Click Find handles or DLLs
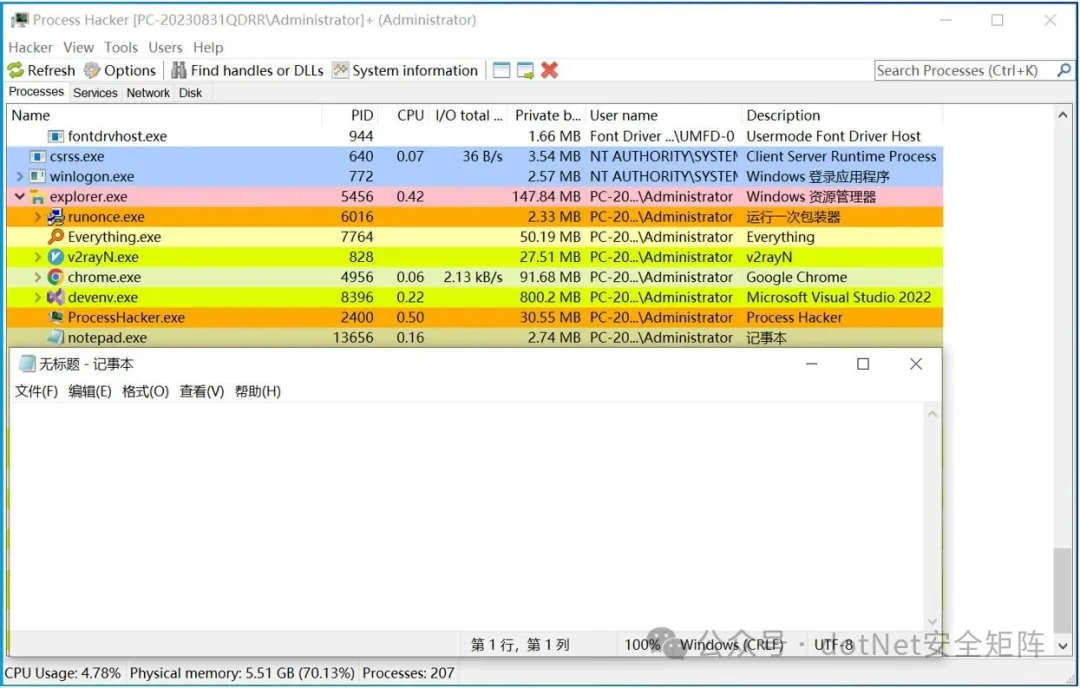Screen dimensions: 1080x688 tap(247, 70)
